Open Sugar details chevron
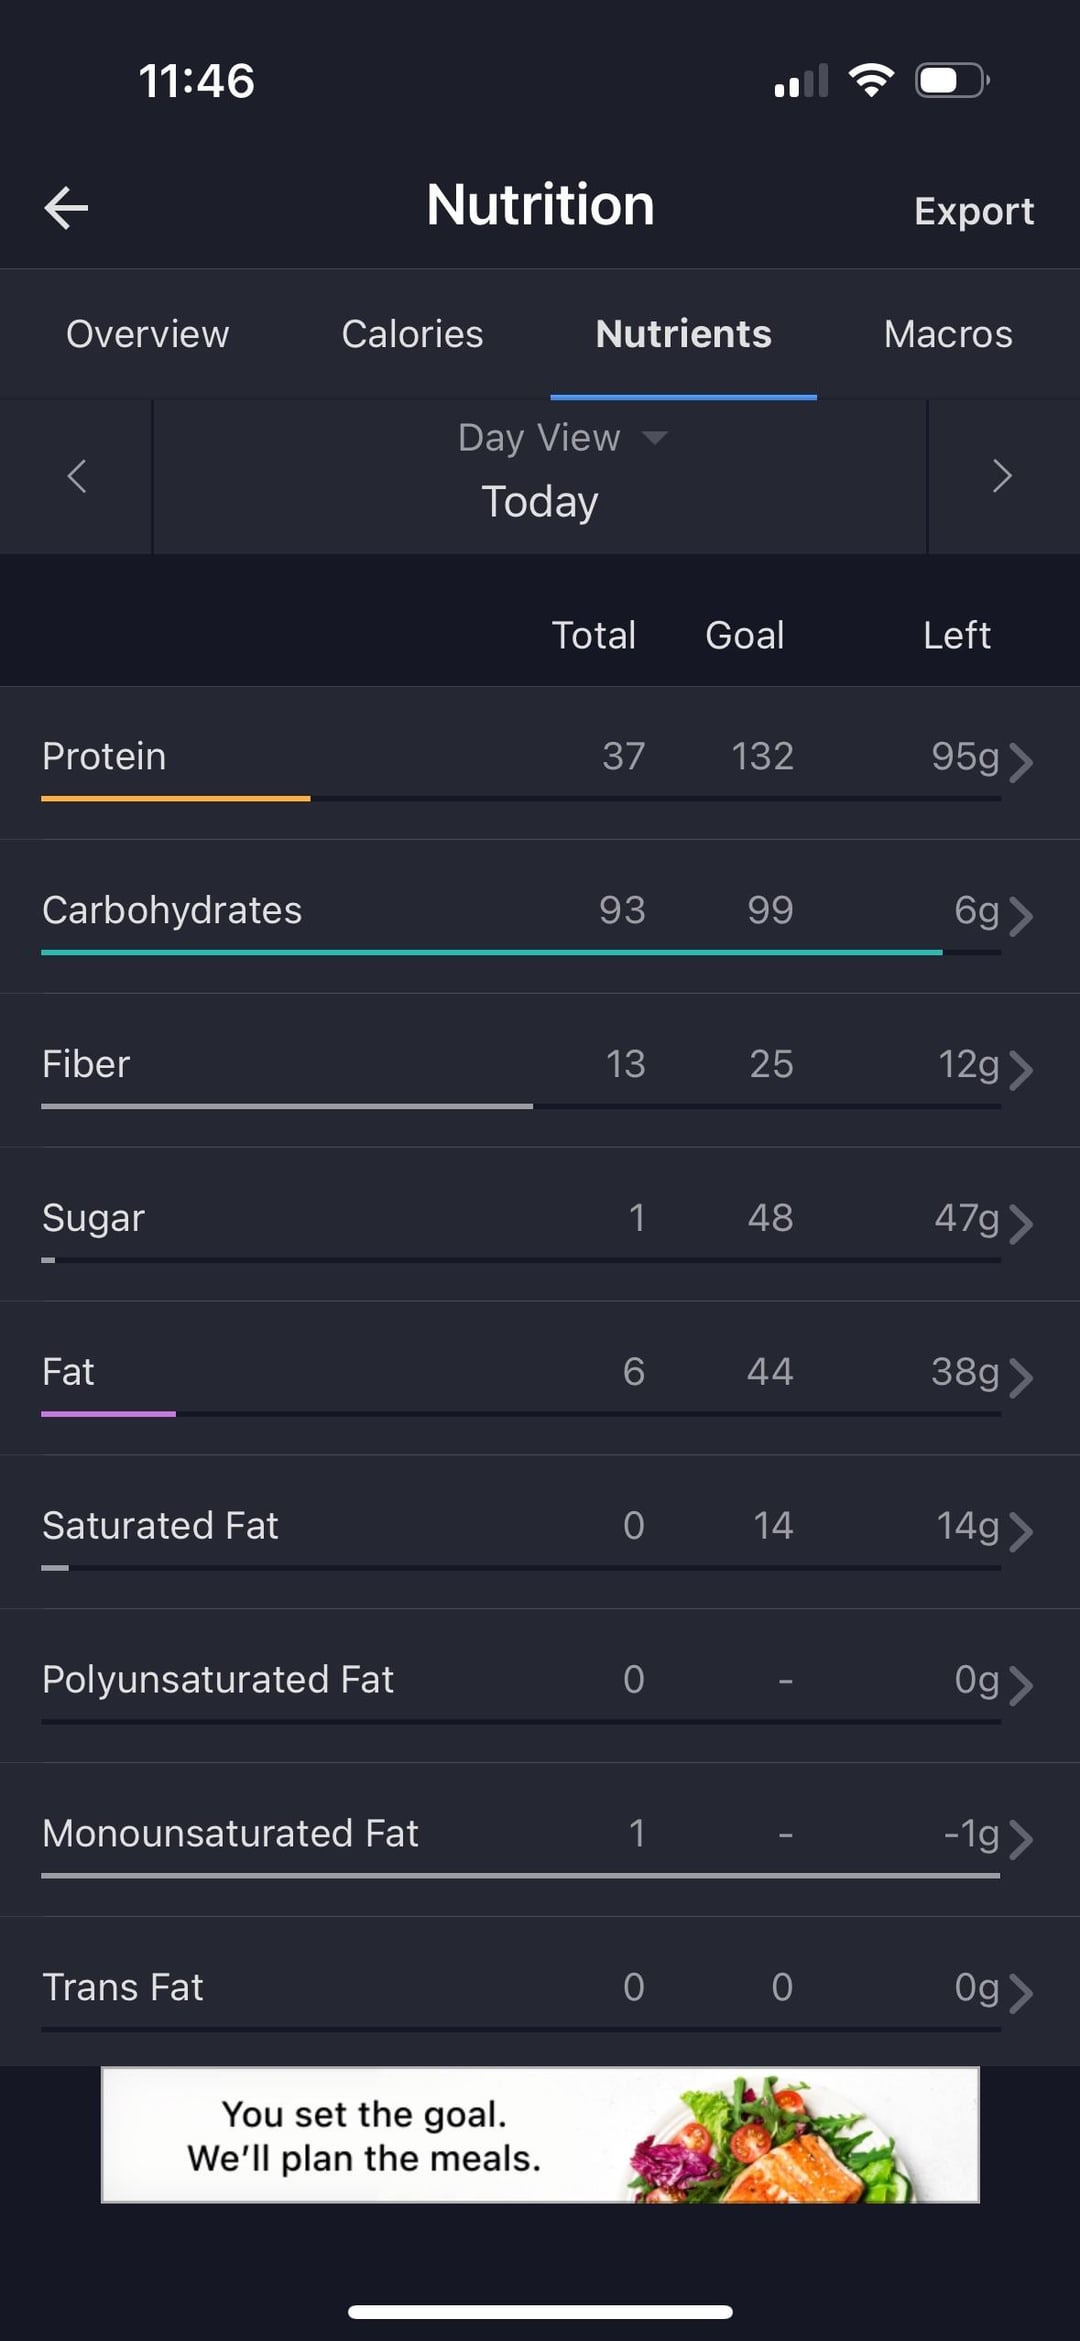 [1020, 1224]
